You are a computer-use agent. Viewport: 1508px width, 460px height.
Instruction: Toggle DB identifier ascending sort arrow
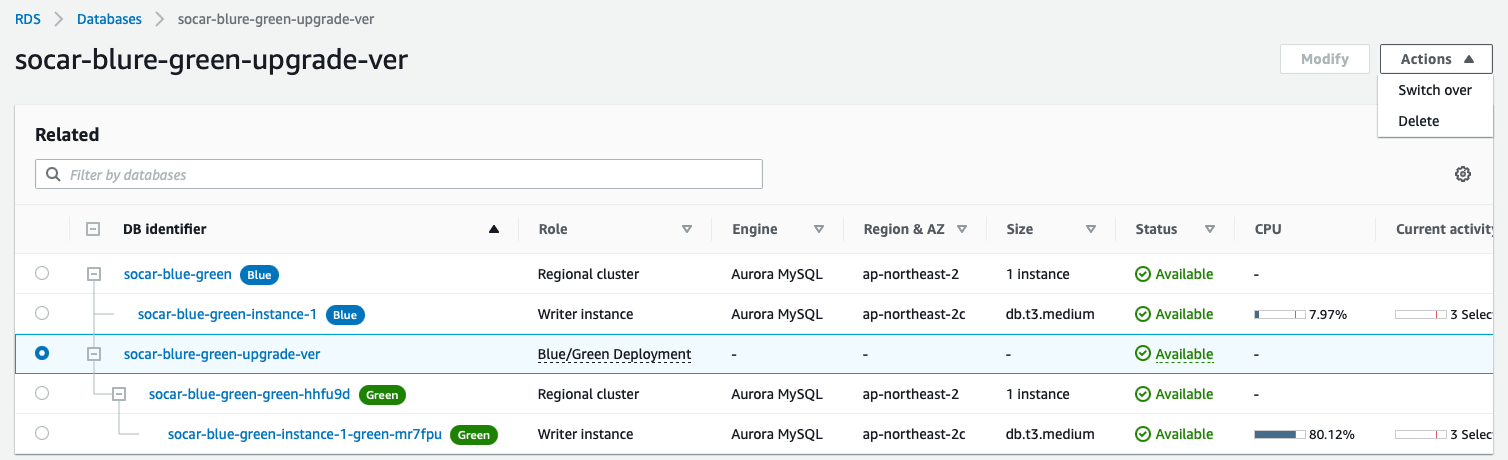pos(493,229)
